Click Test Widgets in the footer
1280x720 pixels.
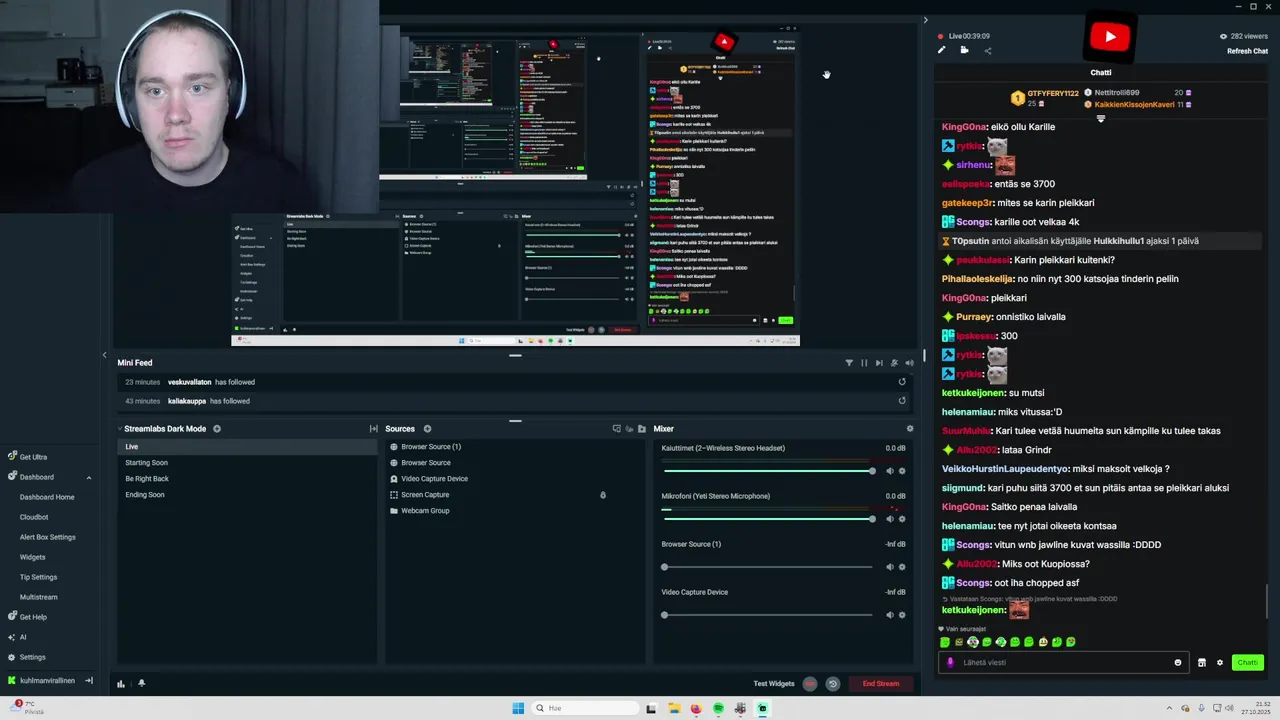pos(774,684)
